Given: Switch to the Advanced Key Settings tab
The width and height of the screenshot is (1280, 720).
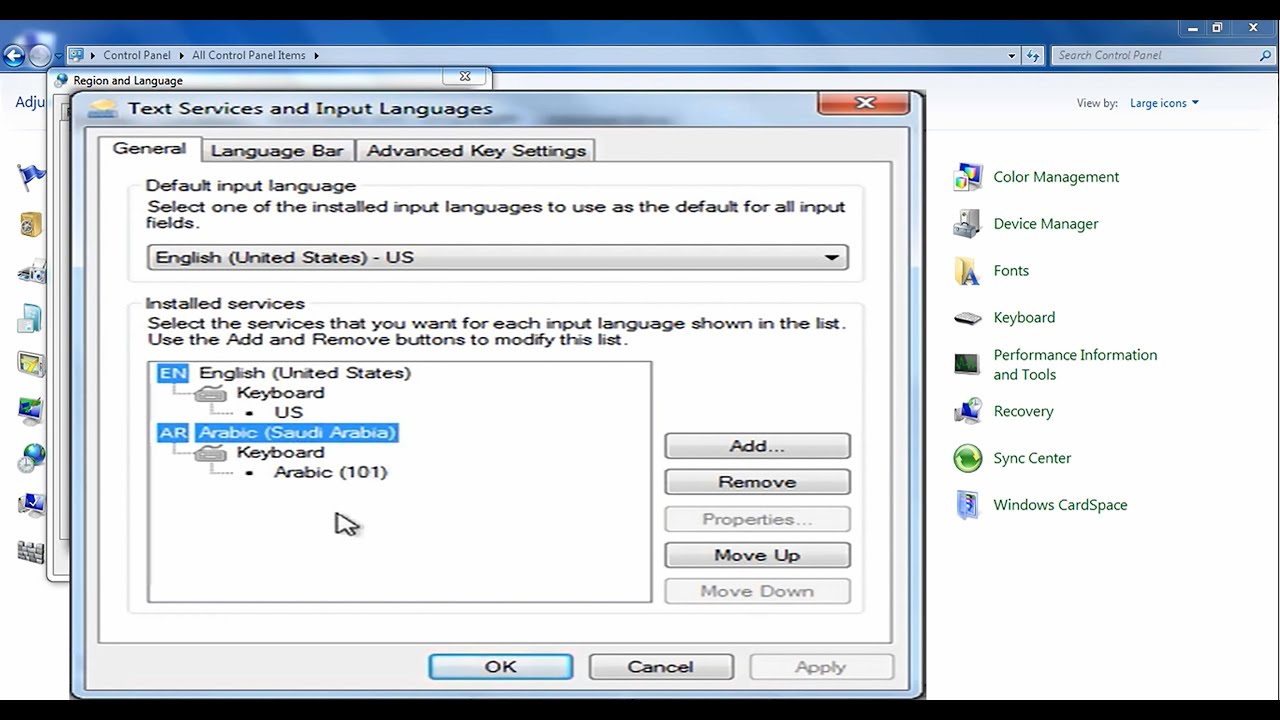Looking at the screenshot, I should tap(476, 151).
